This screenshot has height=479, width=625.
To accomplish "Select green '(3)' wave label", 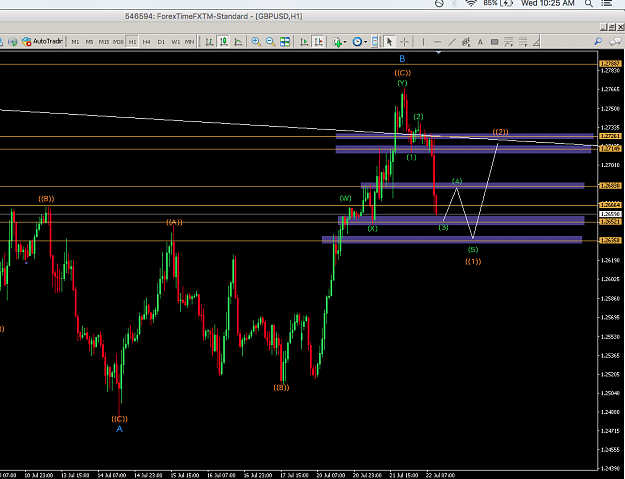I will click(443, 228).
